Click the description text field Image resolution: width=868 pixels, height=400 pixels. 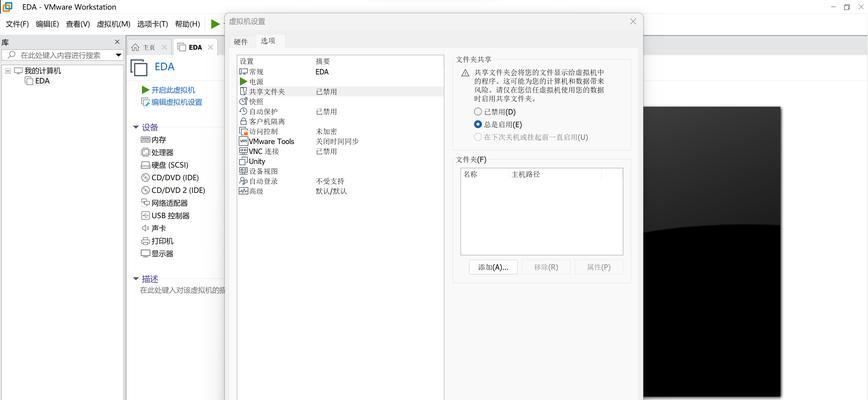(182, 290)
